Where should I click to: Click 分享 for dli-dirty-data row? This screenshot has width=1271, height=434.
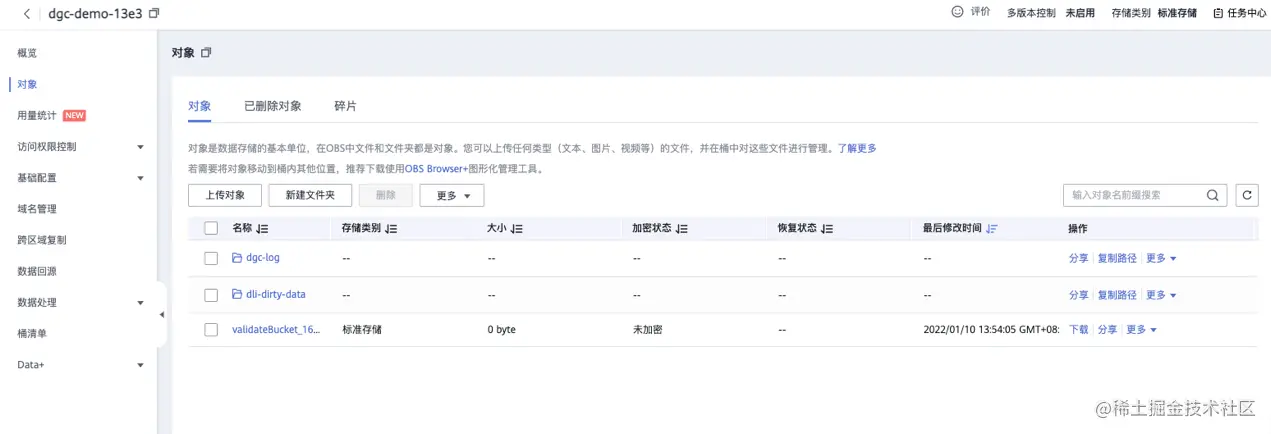1078,295
